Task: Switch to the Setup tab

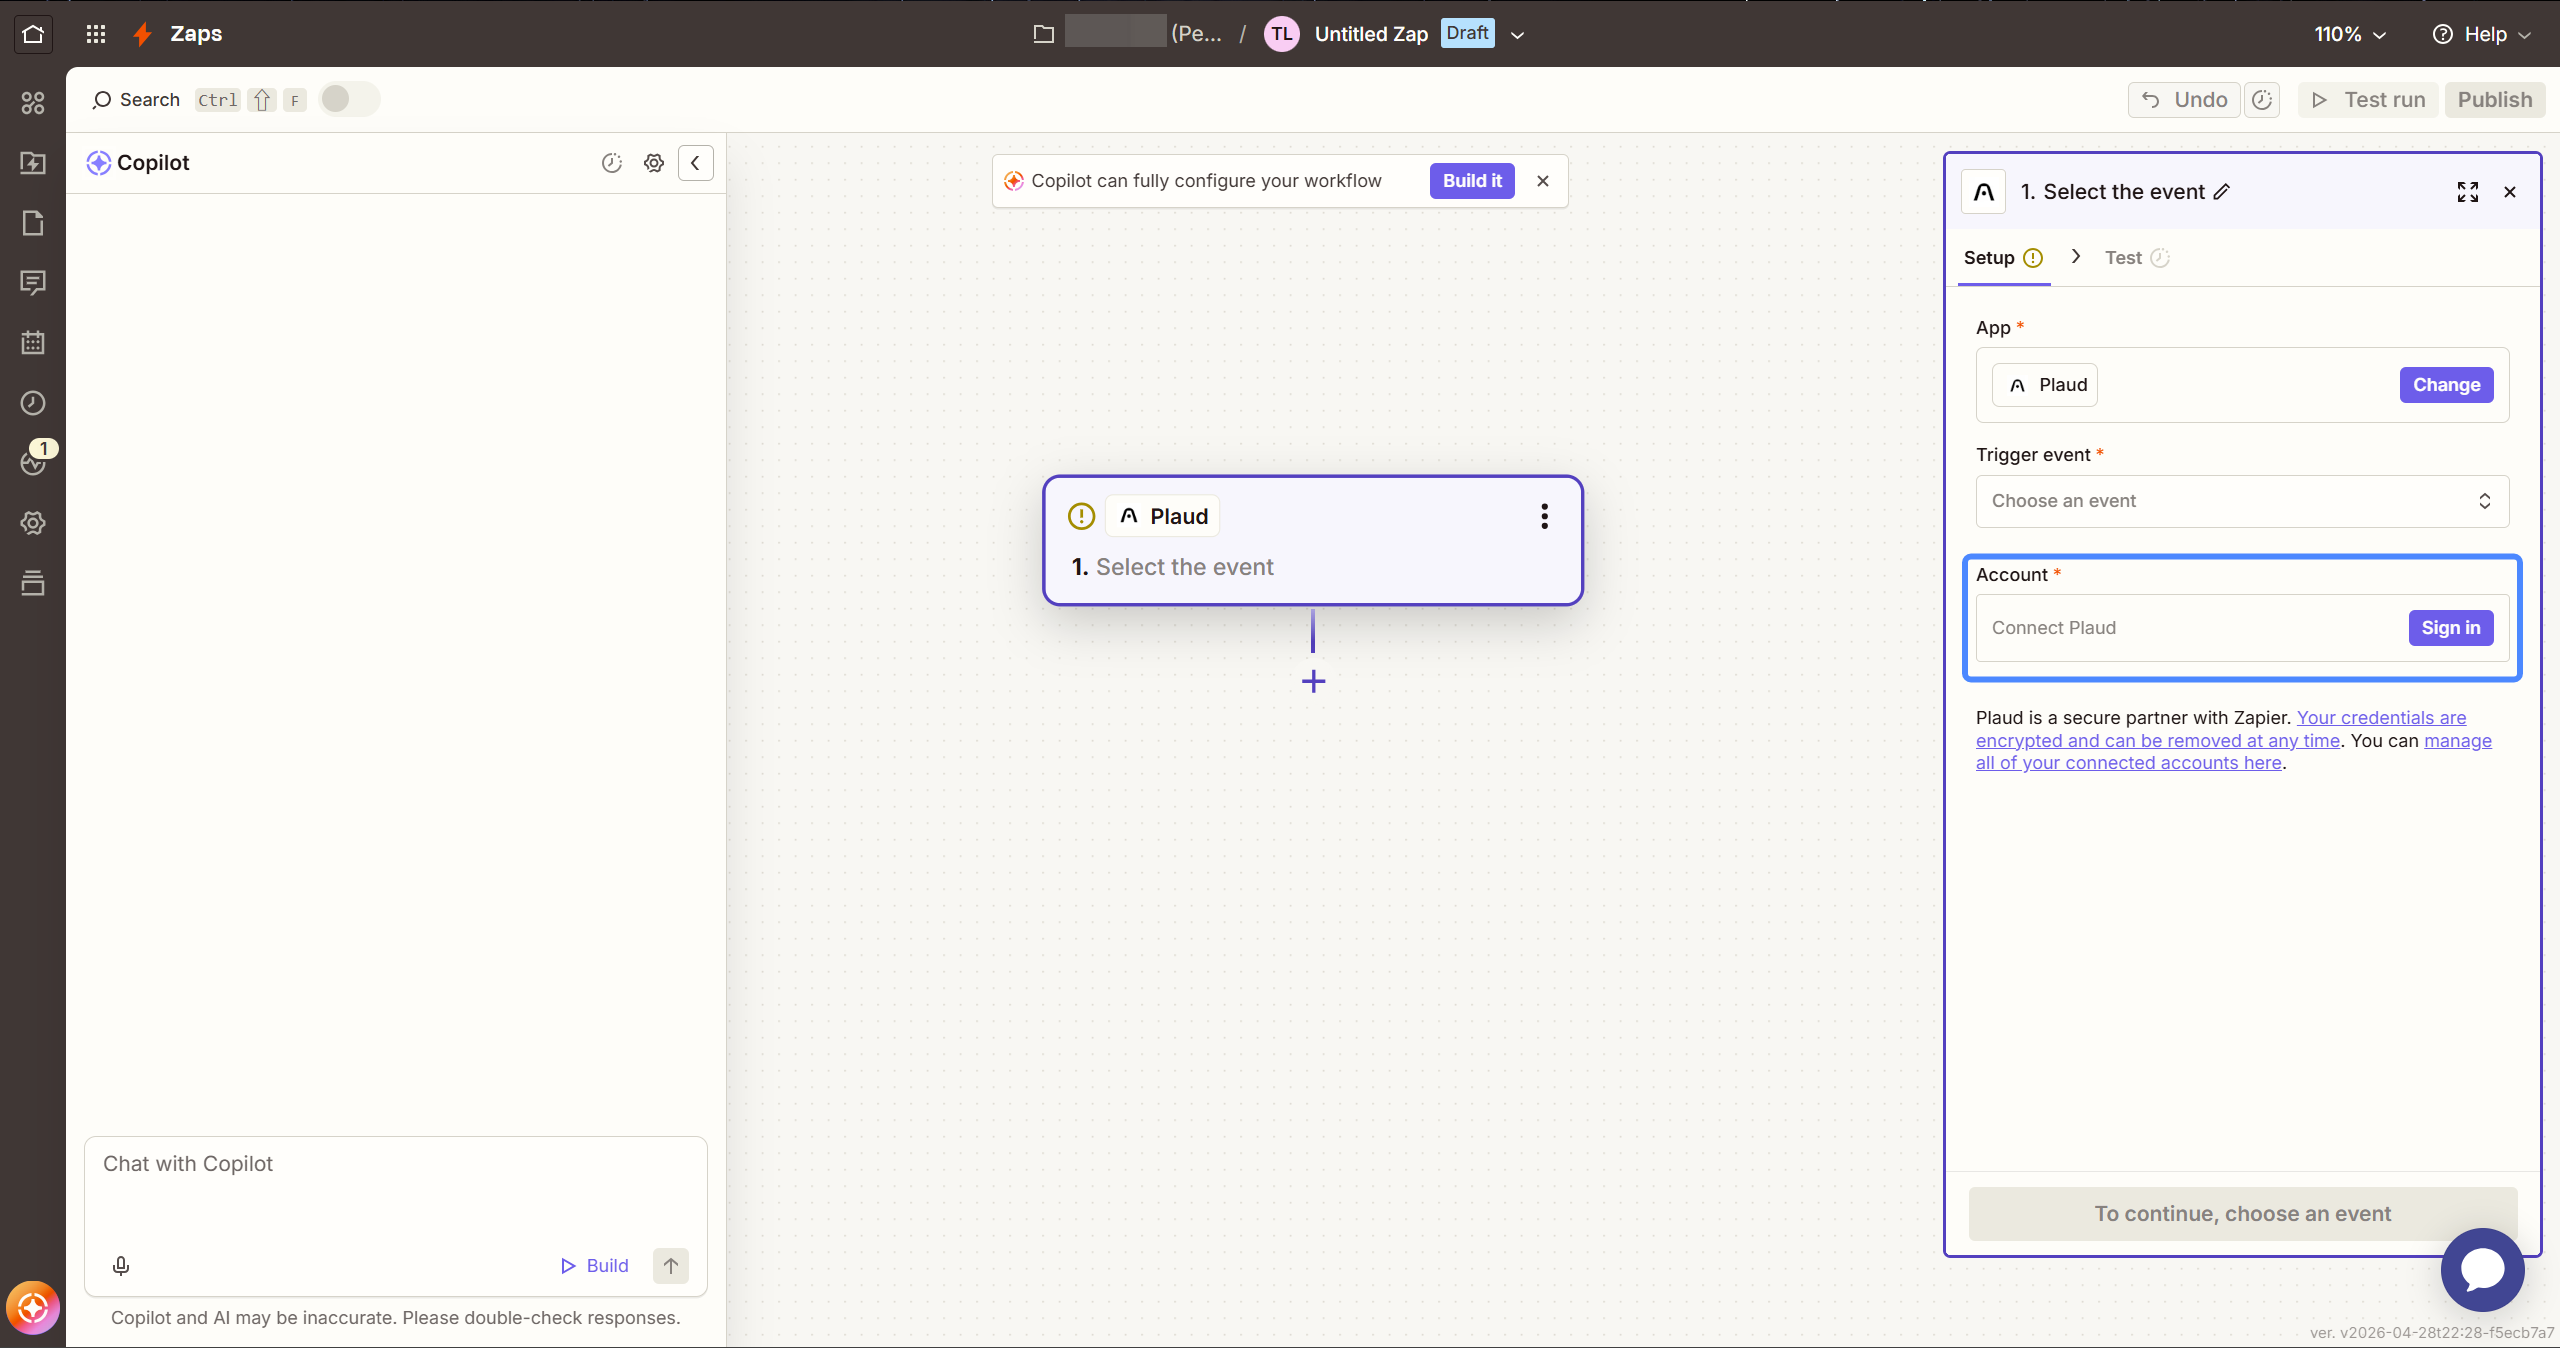Action: pyautogui.click(x=2003, y=258)
